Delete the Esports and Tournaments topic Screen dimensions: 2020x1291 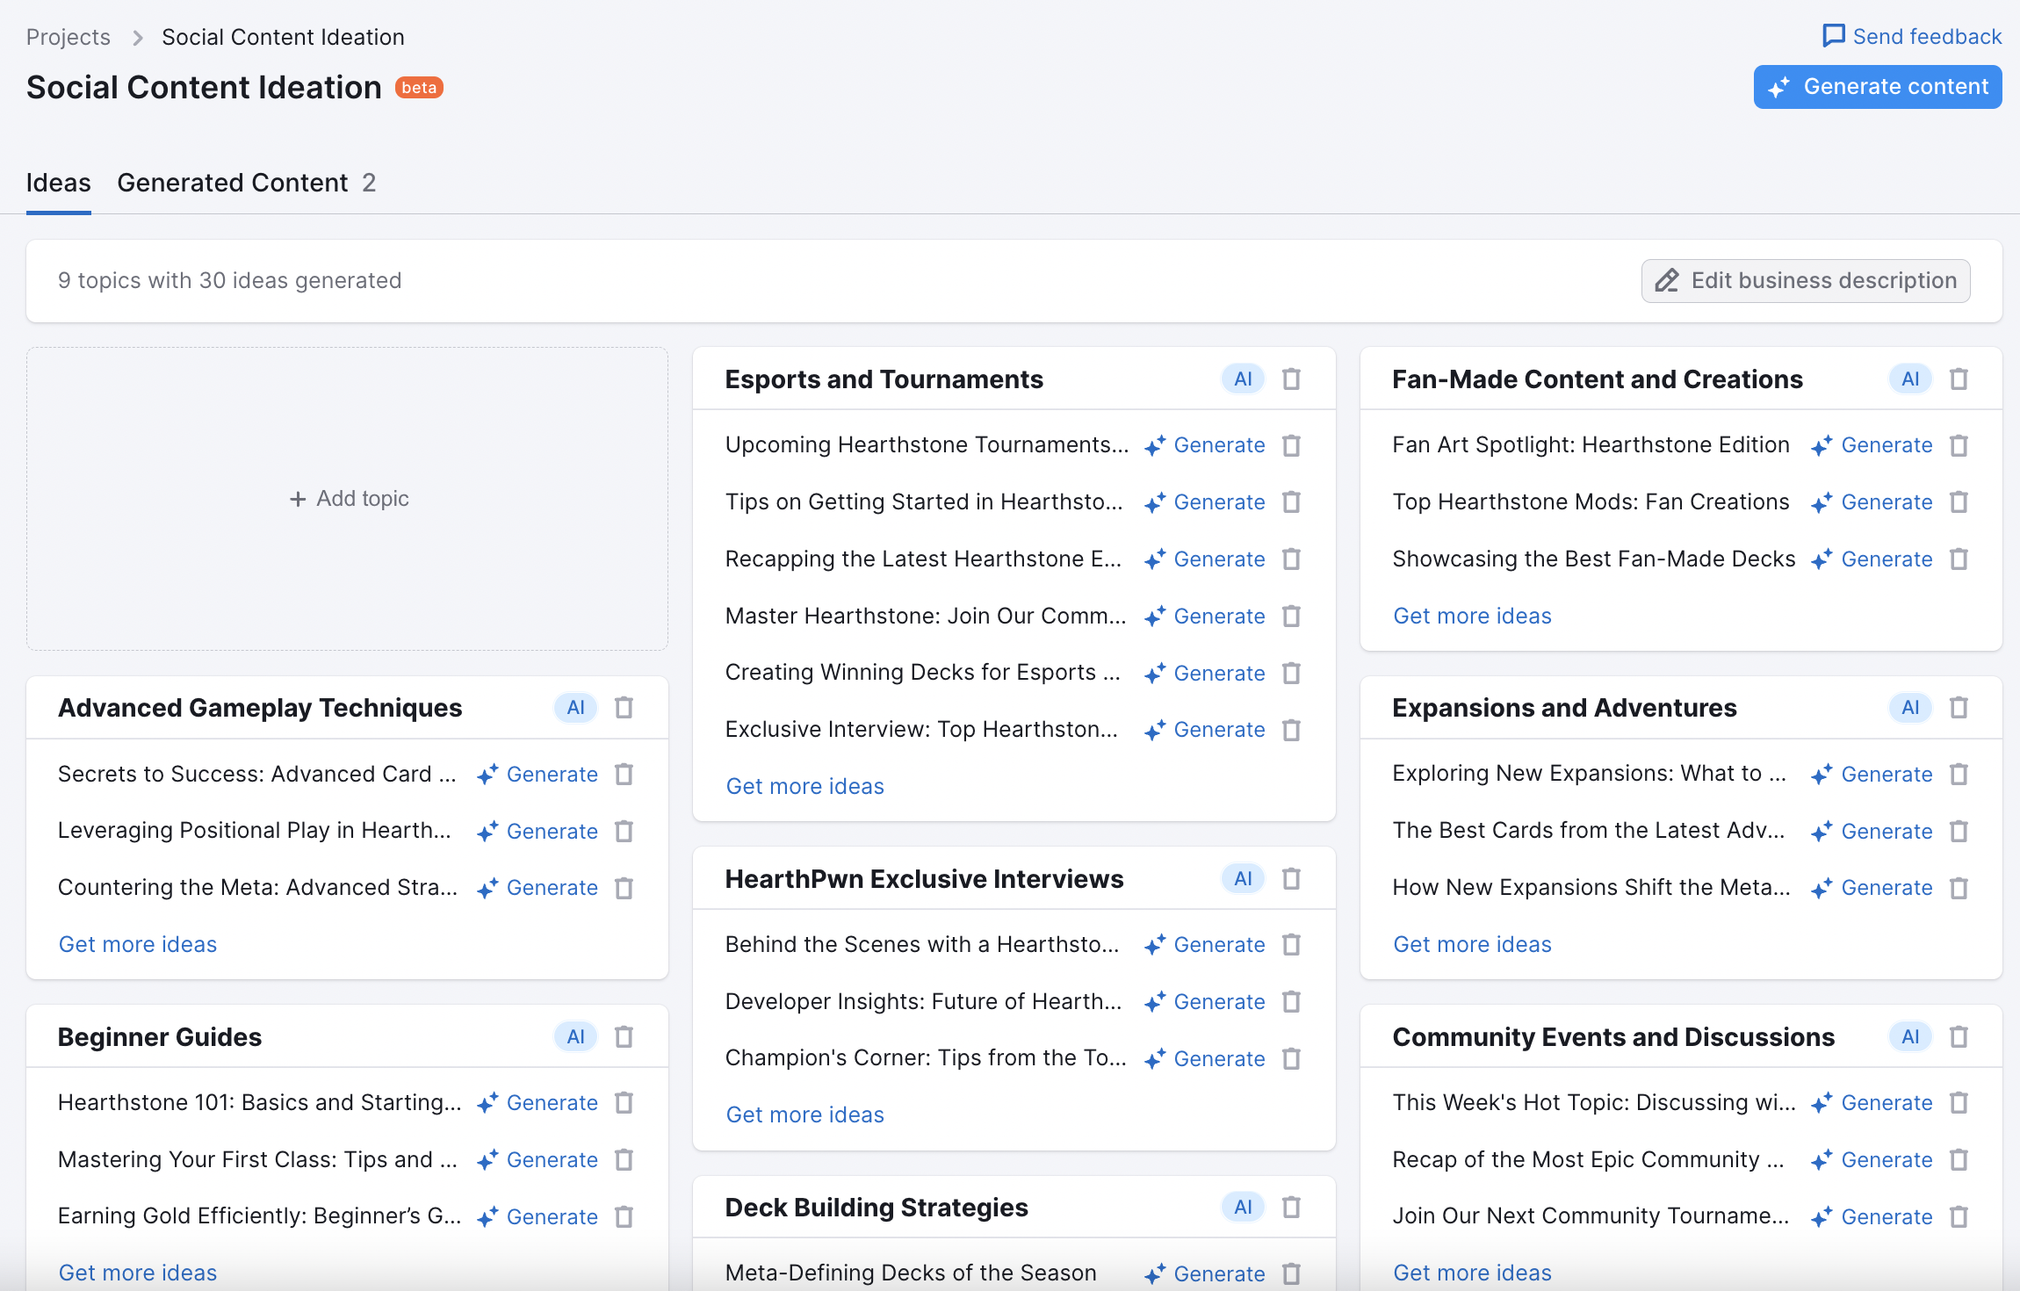click(1291, 379)
